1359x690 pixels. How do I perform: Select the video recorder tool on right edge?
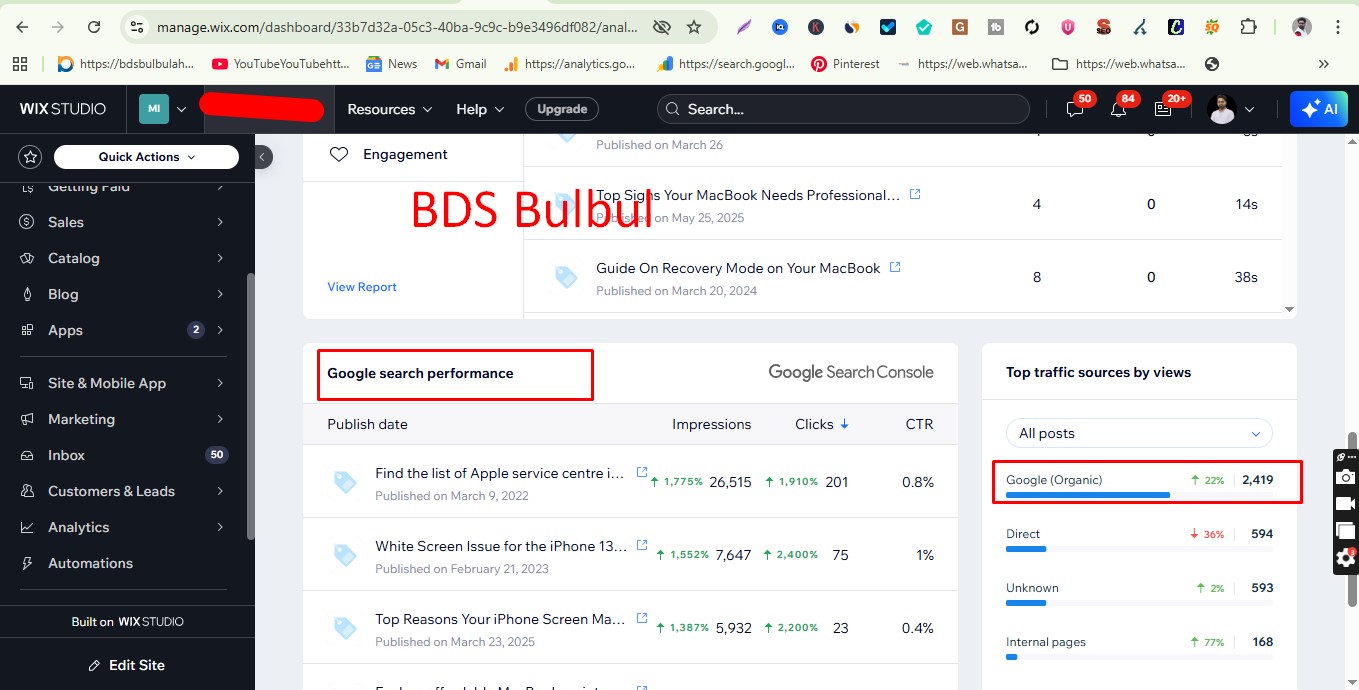click(x=1344, y=504)
